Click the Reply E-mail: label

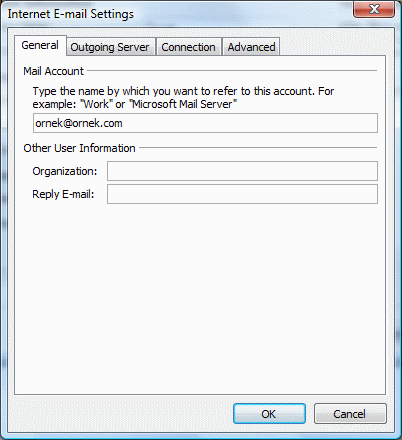coord(63,194)
